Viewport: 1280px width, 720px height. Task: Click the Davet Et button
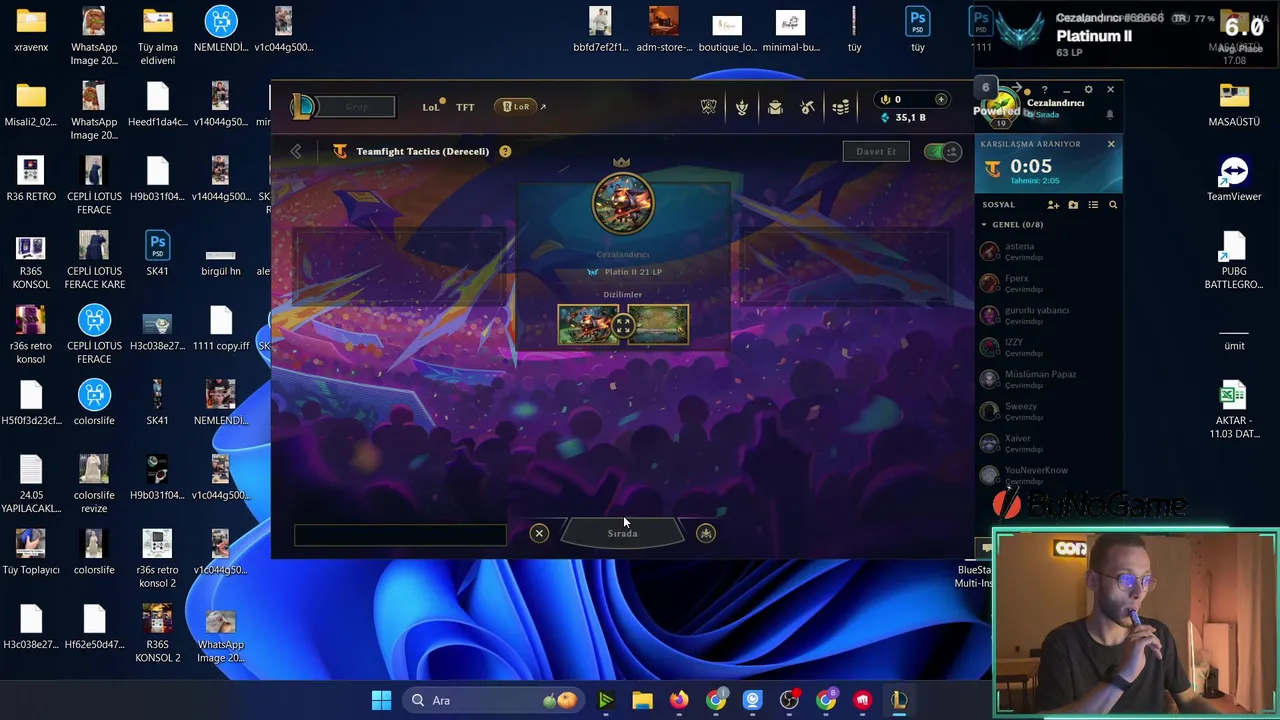[x=876, y=151]
